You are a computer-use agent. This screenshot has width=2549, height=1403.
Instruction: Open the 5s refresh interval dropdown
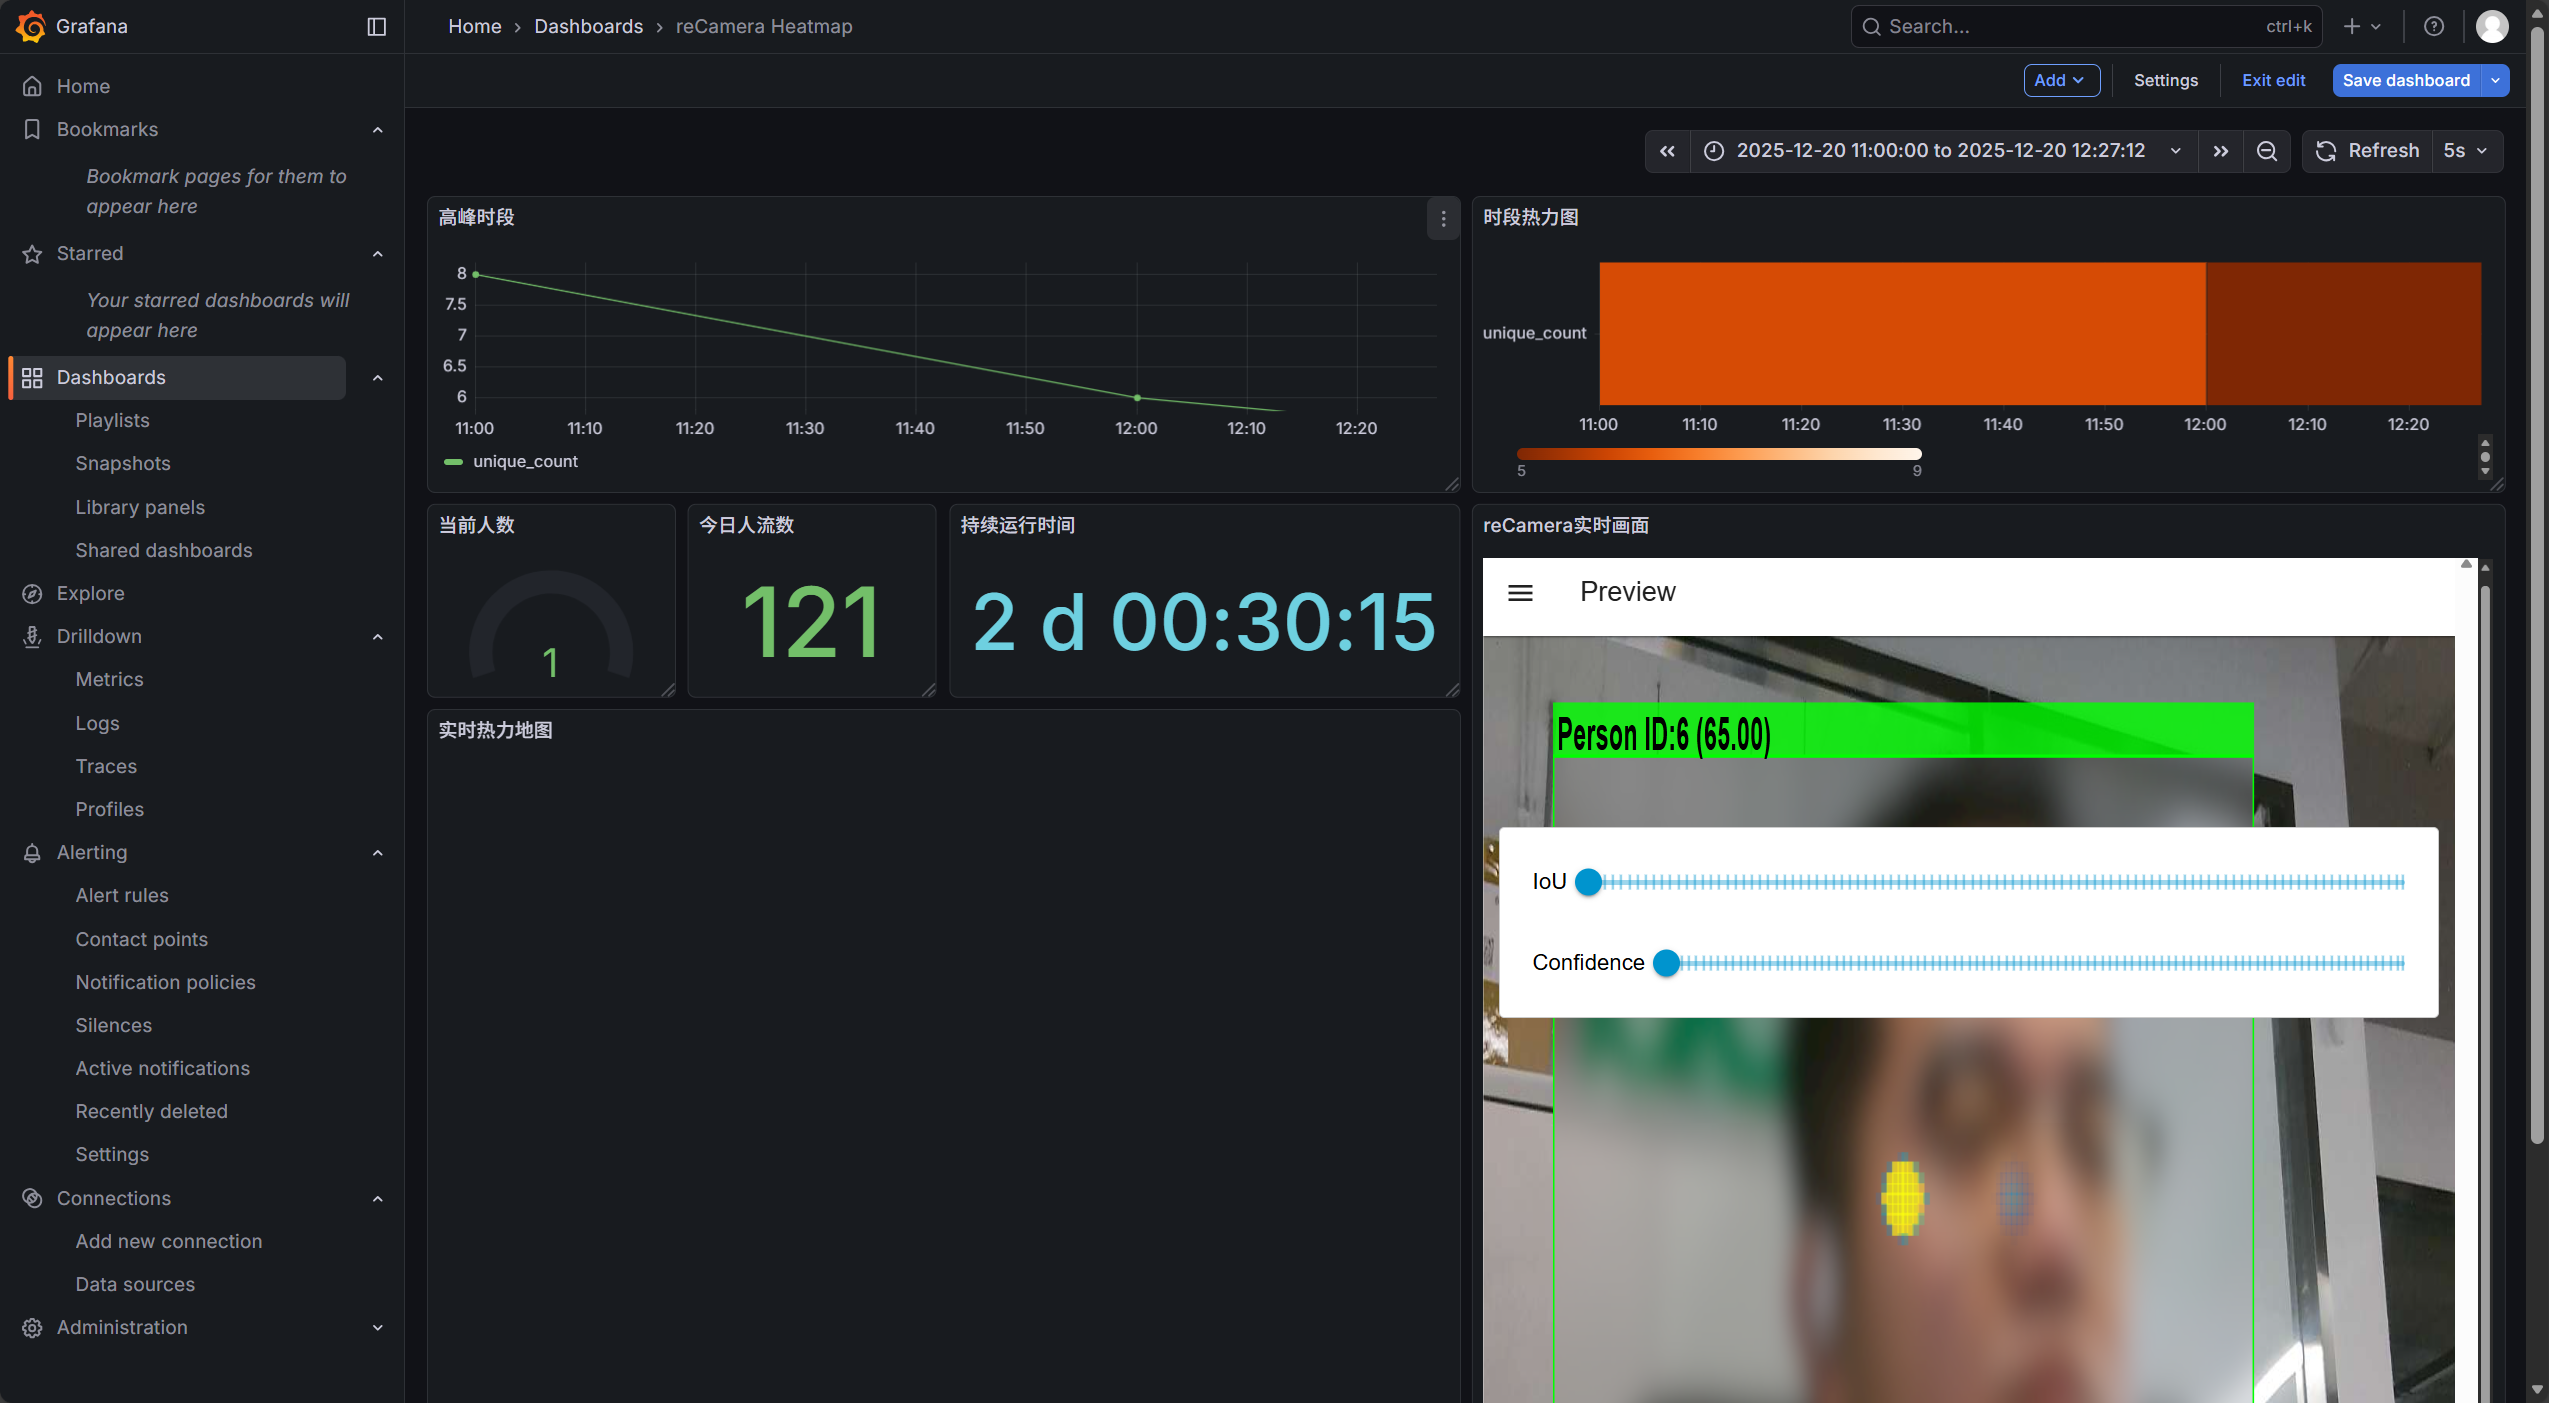[2465, 151]
